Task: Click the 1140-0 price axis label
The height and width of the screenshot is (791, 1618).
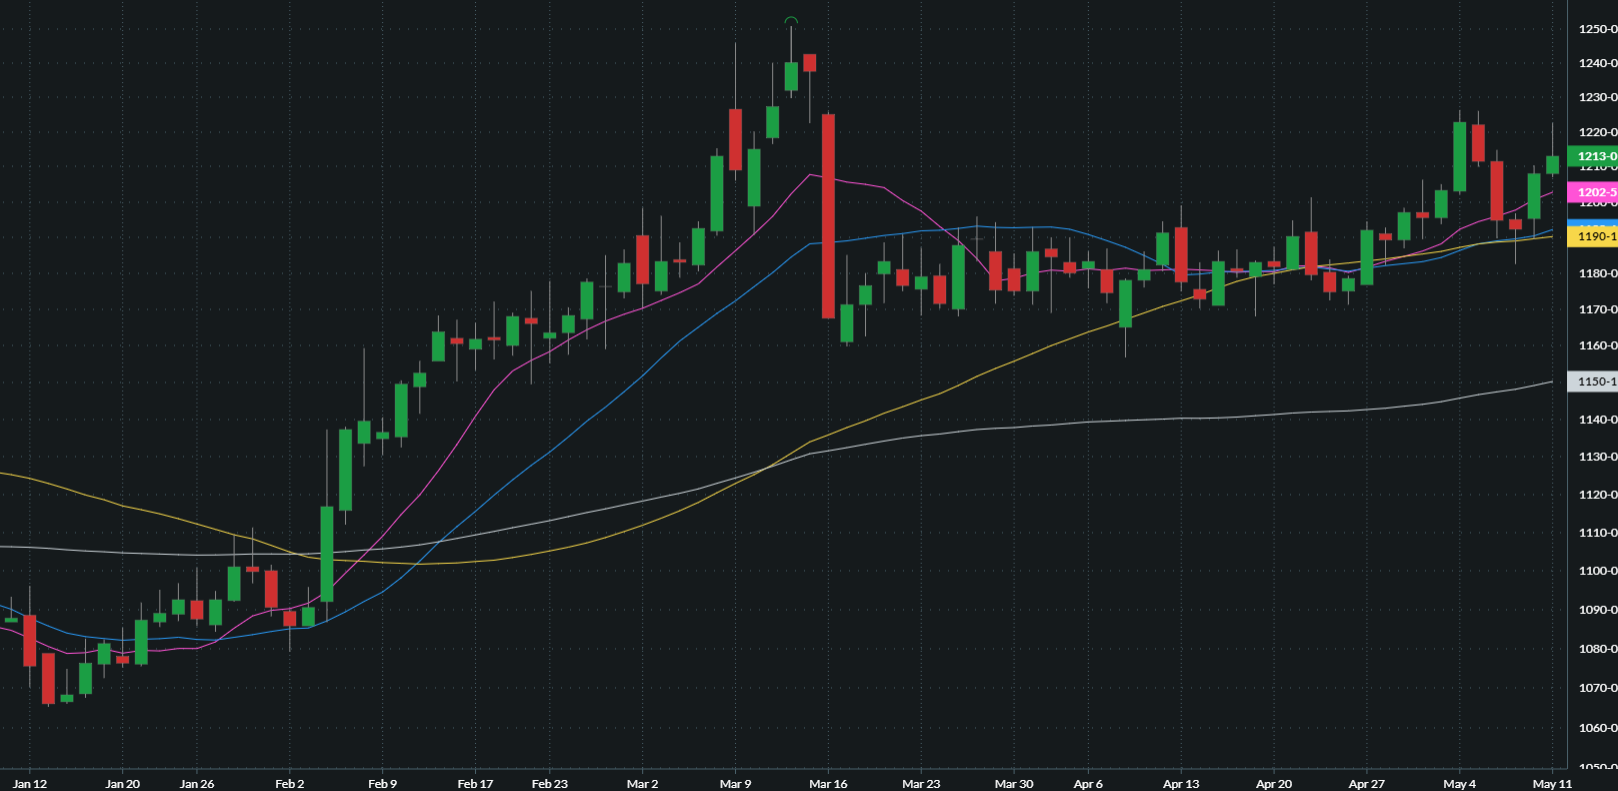Action: 1597,419
